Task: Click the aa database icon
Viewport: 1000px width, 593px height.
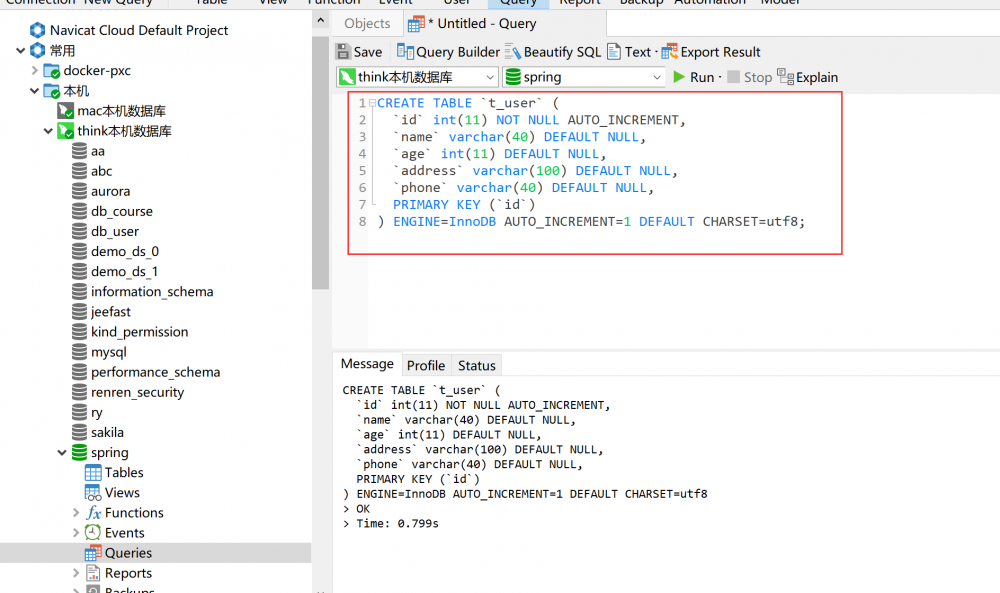Action: [x=79, y=151]
